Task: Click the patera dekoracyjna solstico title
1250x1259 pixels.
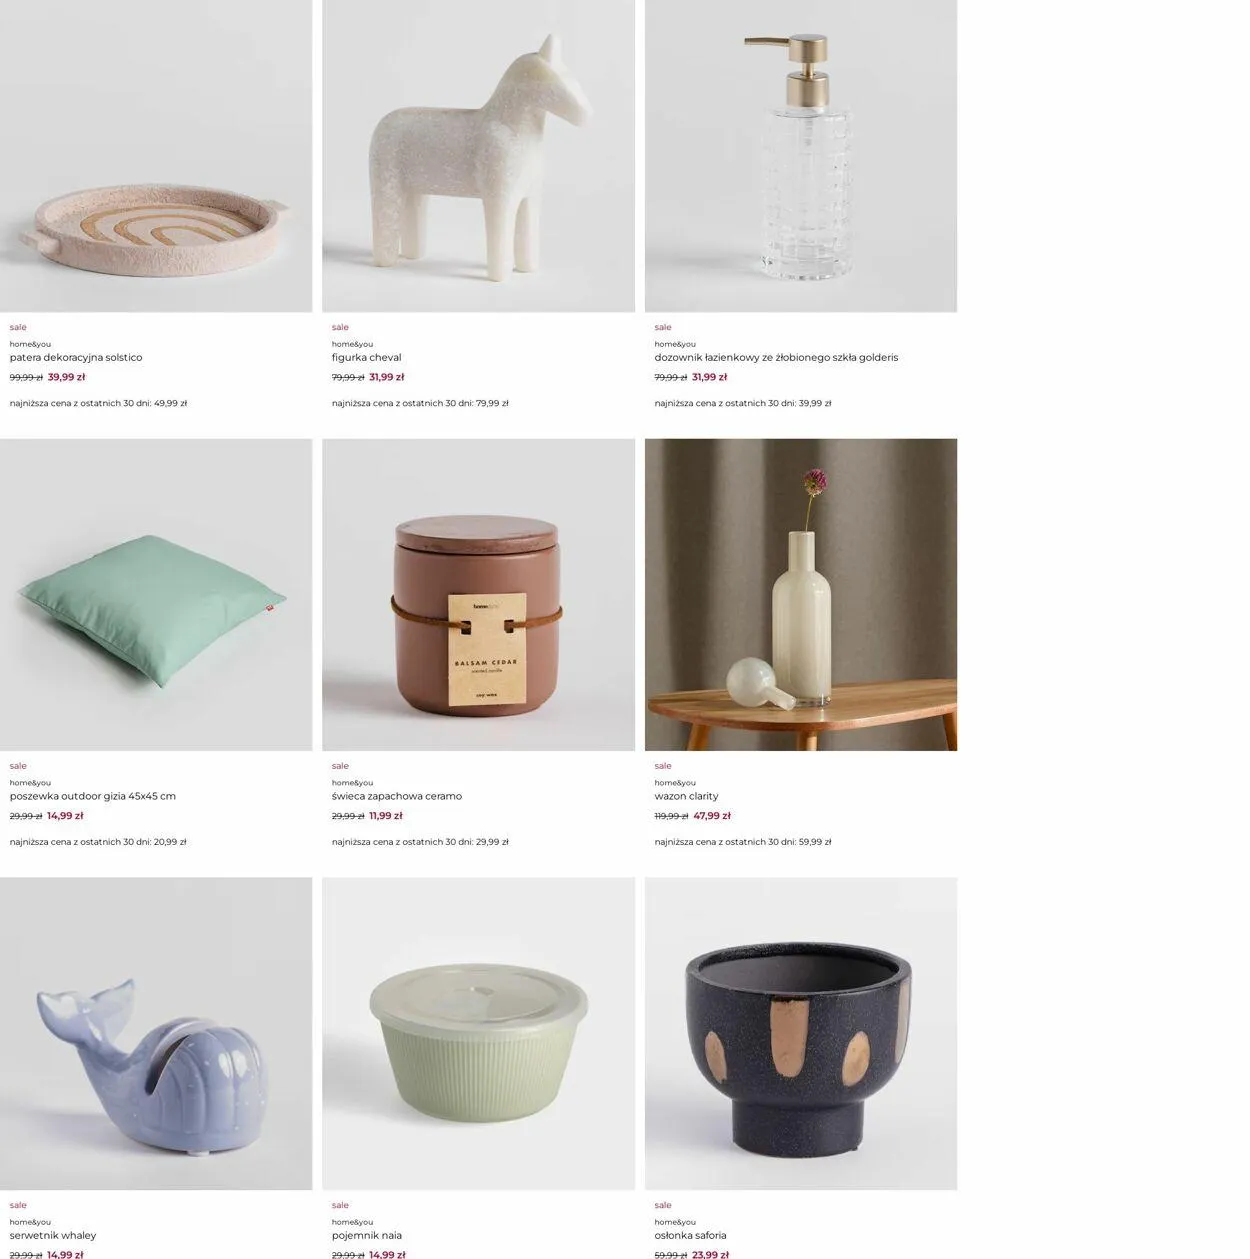Action: [76, 357]
